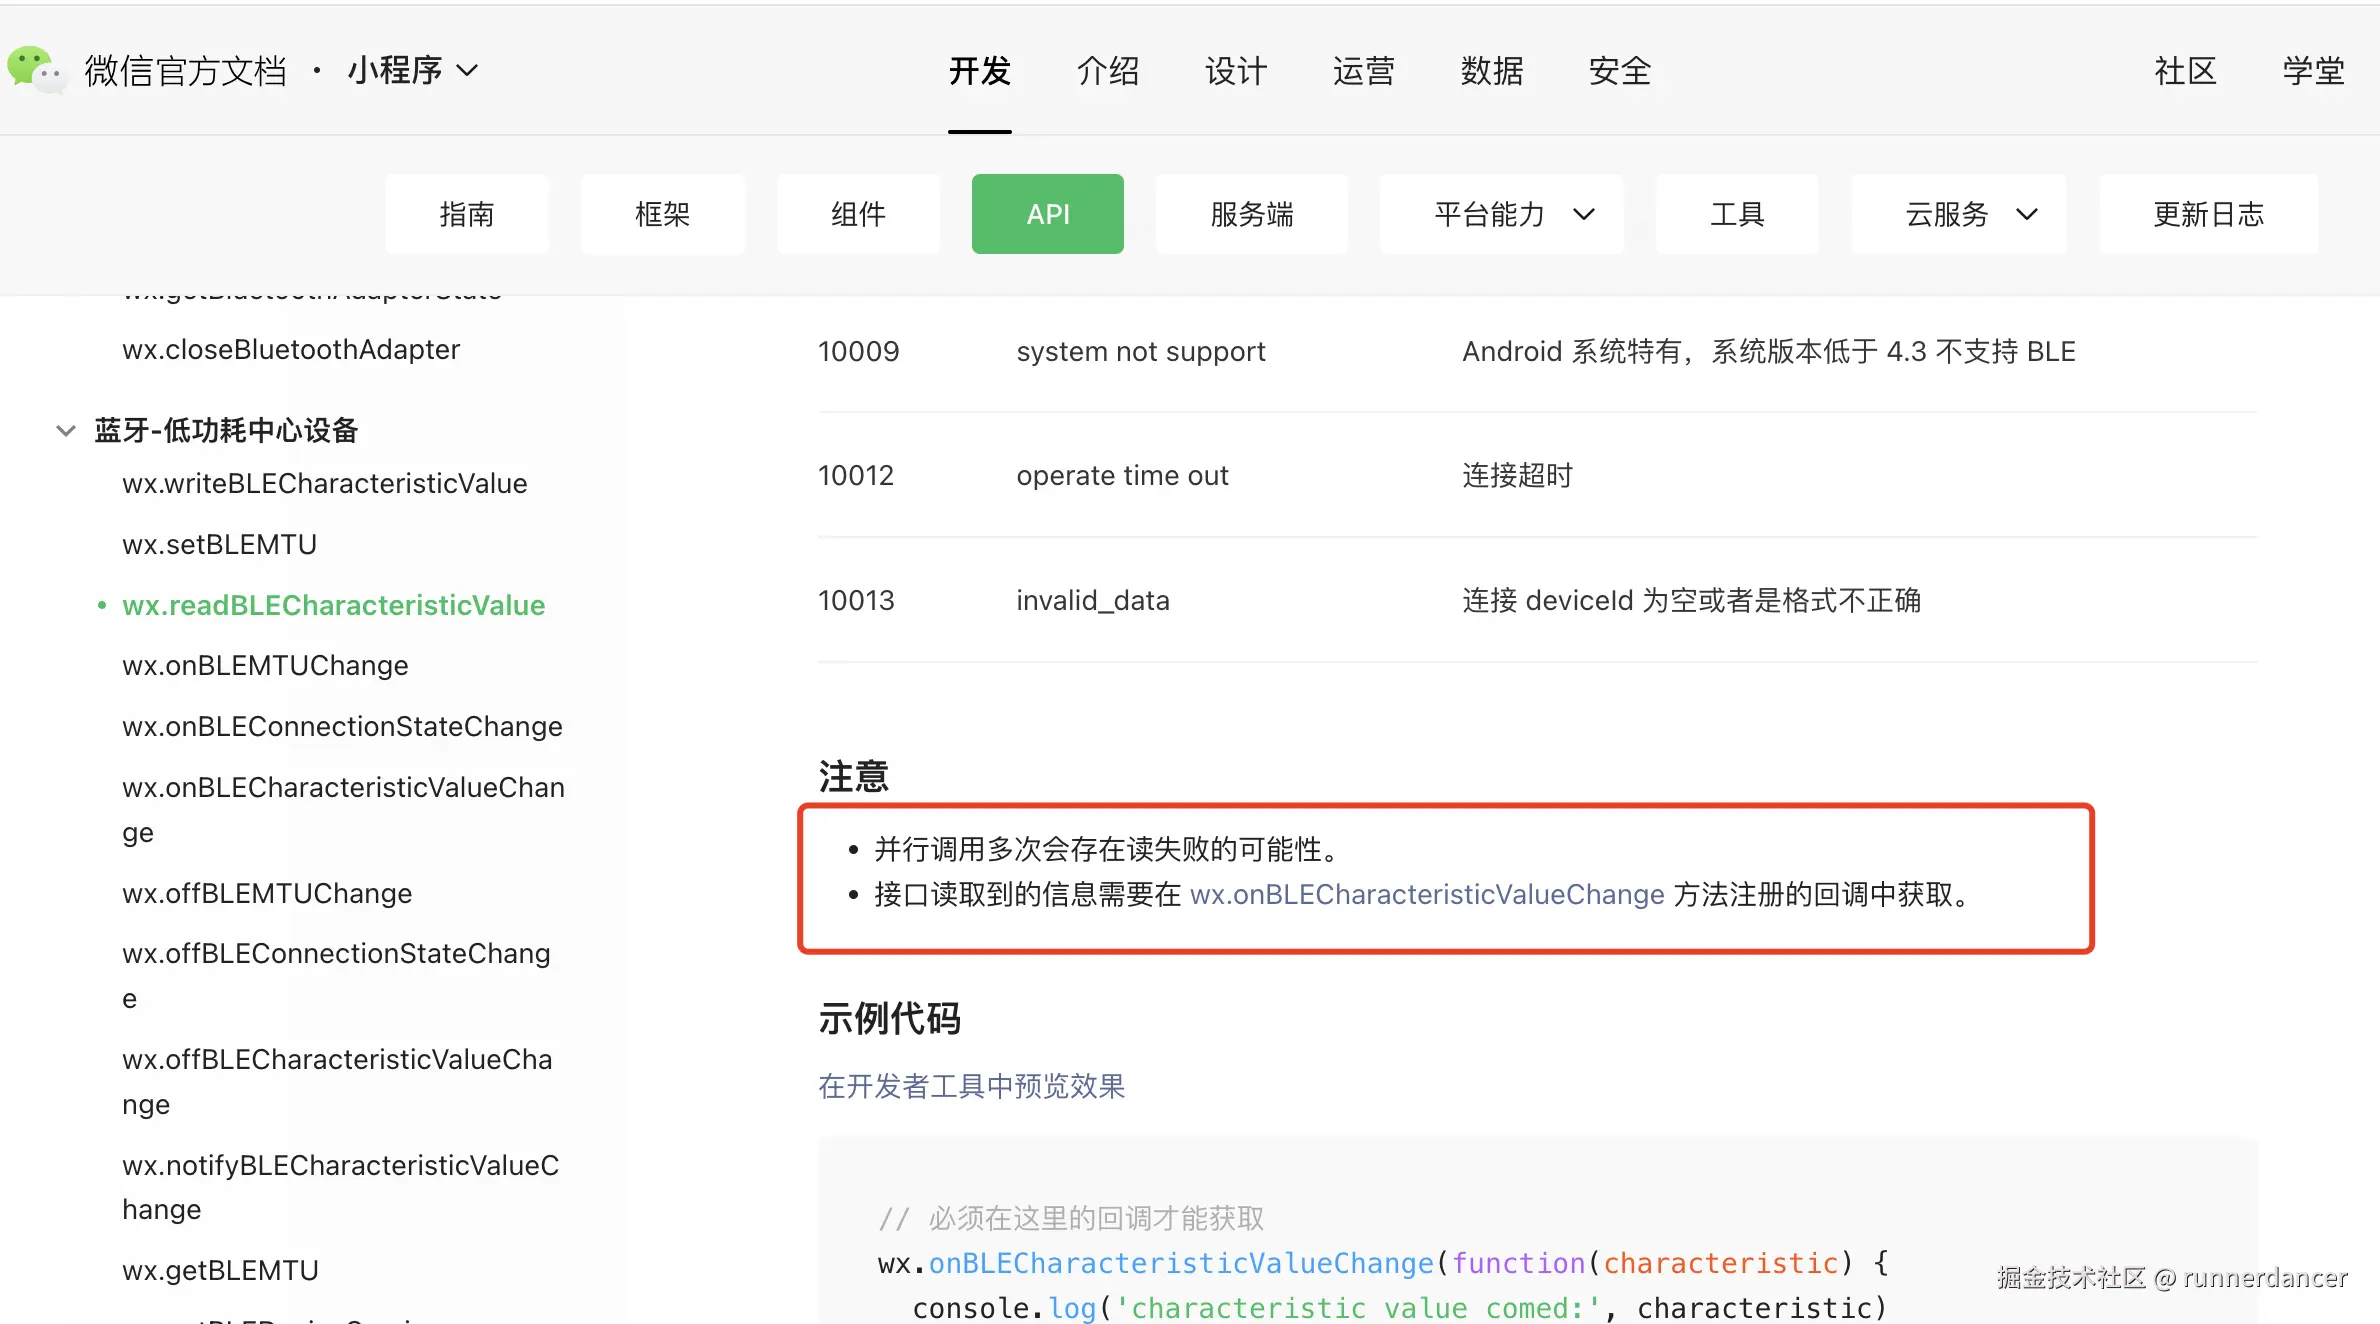Click the 指南 sub-navigation button
This screenshot has width=2380, height=1324.
click(x=467, y=214)
